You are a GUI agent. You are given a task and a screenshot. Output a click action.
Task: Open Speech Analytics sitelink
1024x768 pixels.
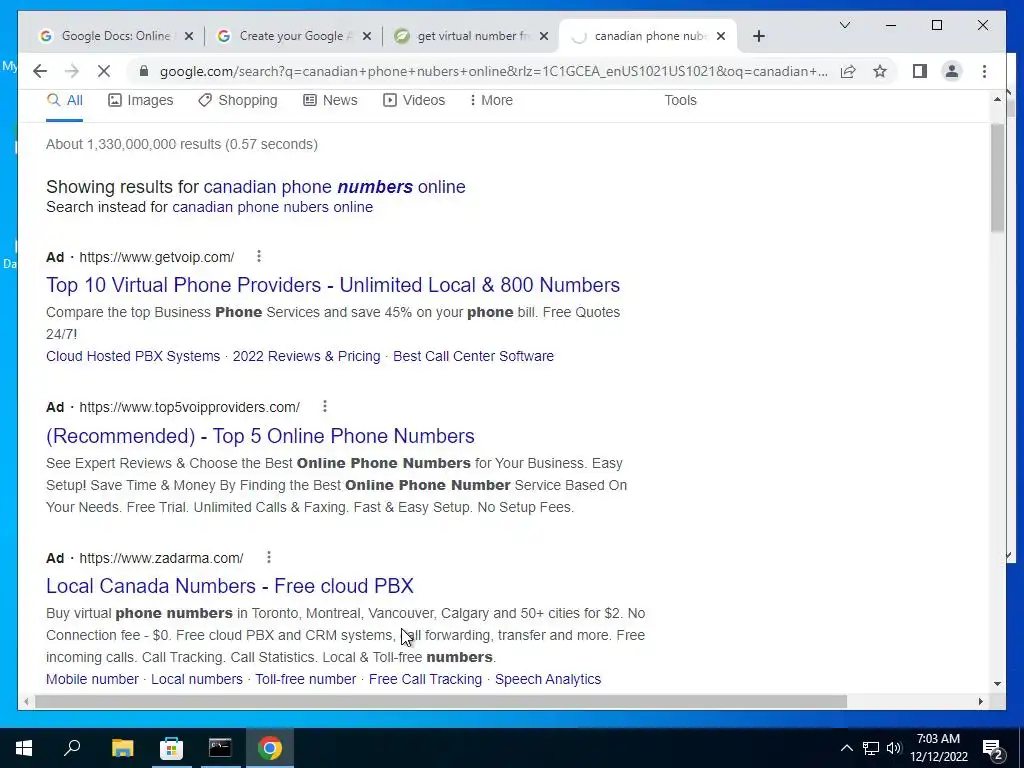[x=548, y=679]
